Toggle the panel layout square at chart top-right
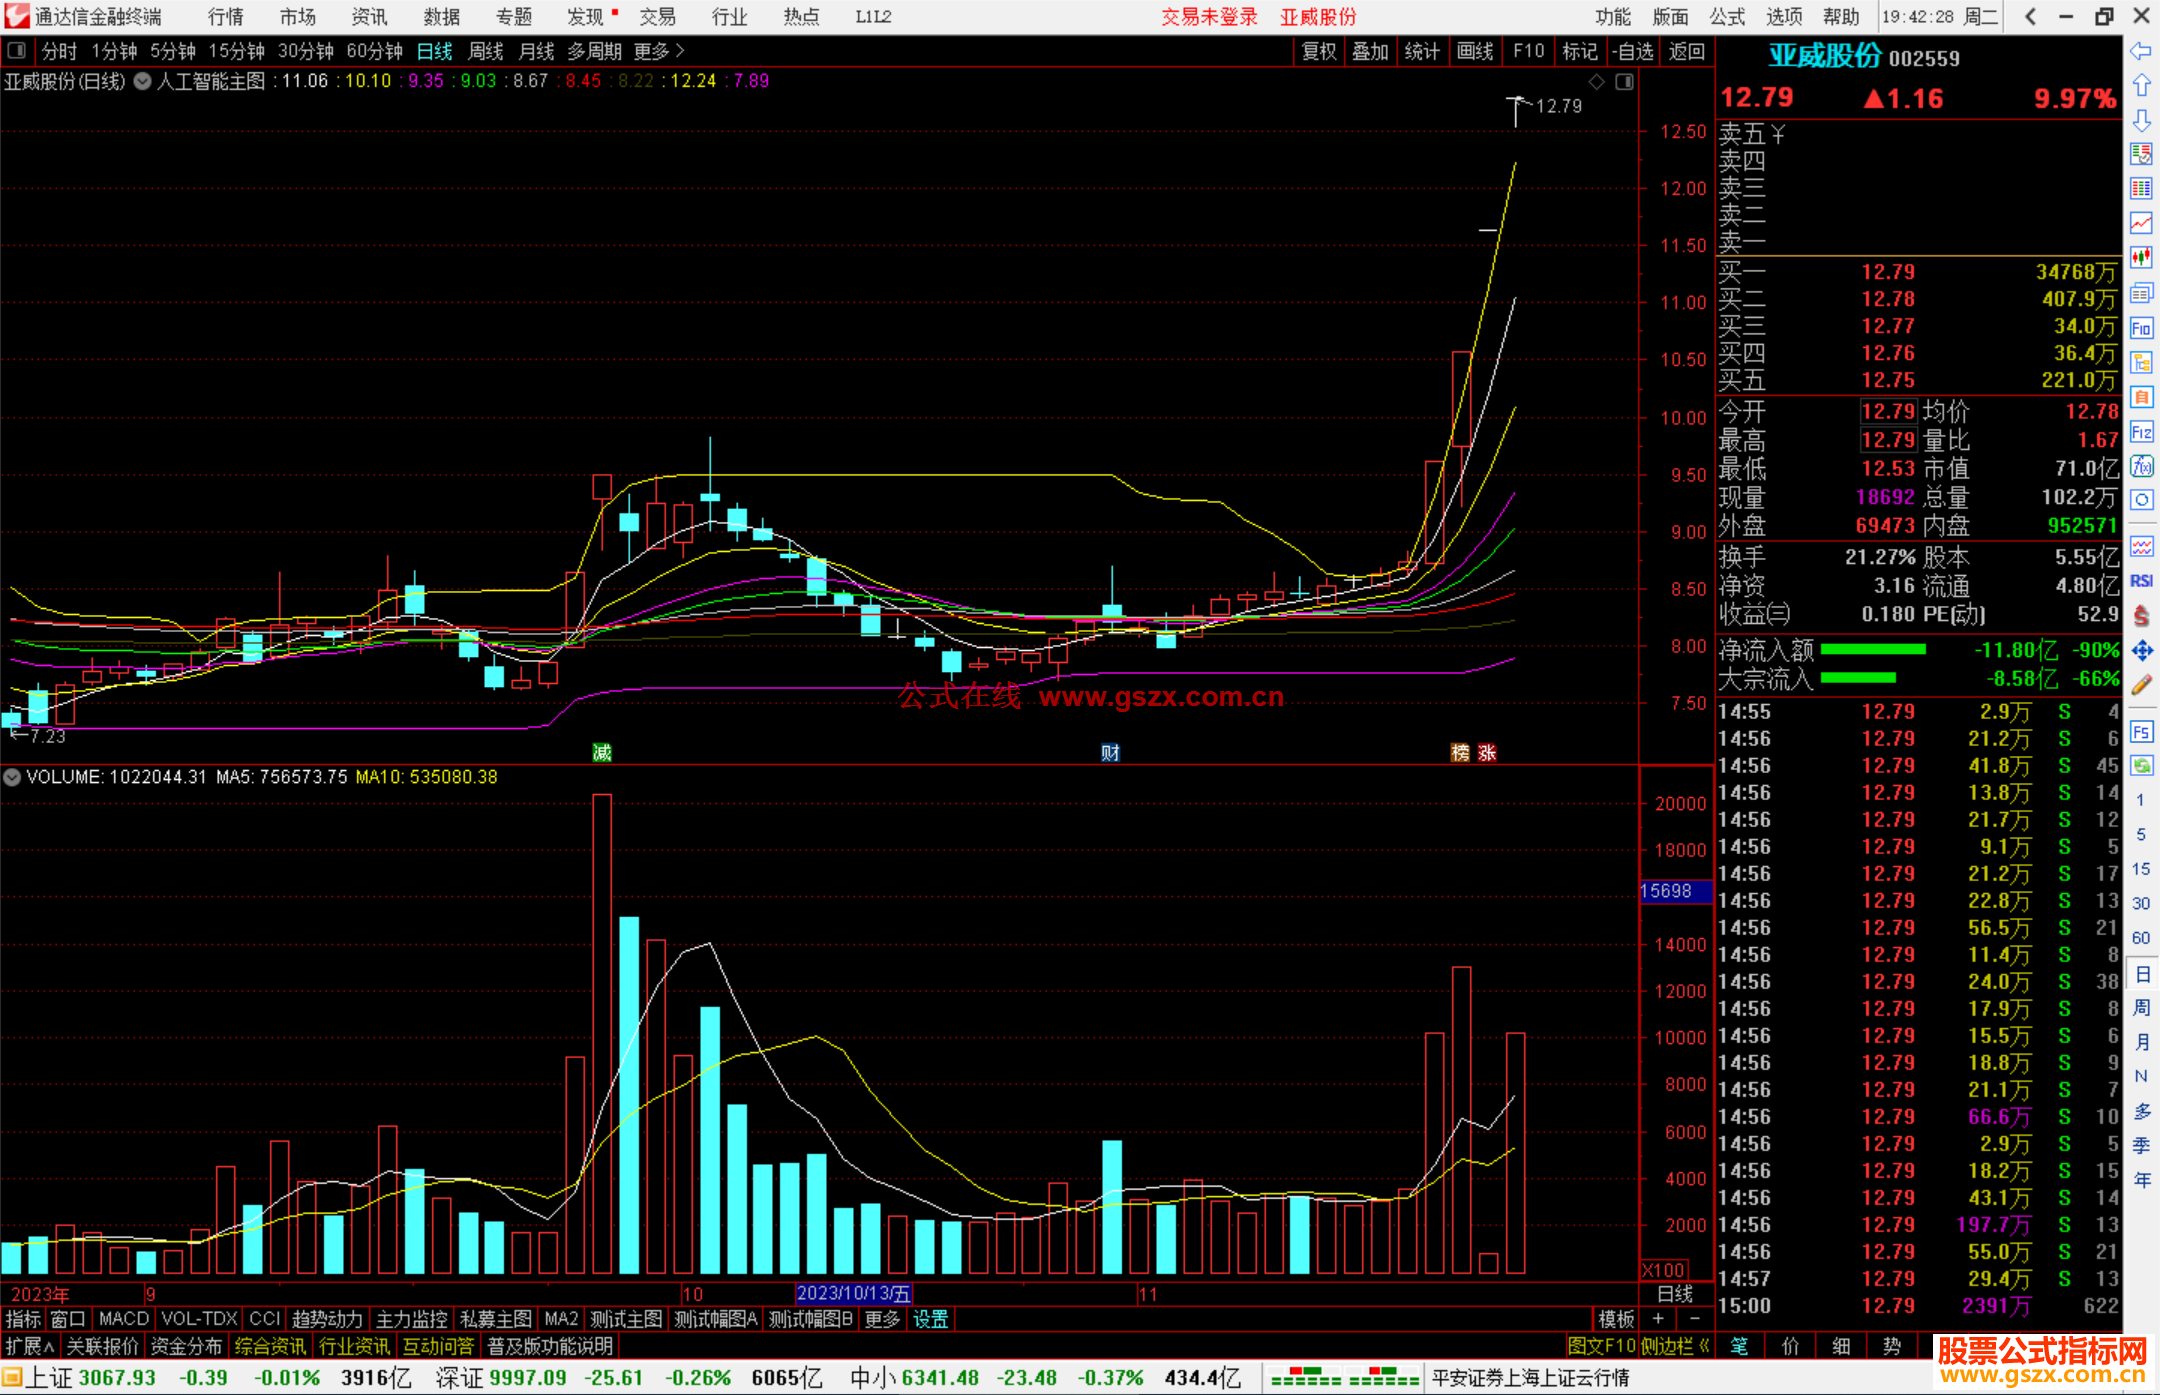Image resolution: width=2160 pixels, height=1395 pixels. click(x=1624, y=82)
